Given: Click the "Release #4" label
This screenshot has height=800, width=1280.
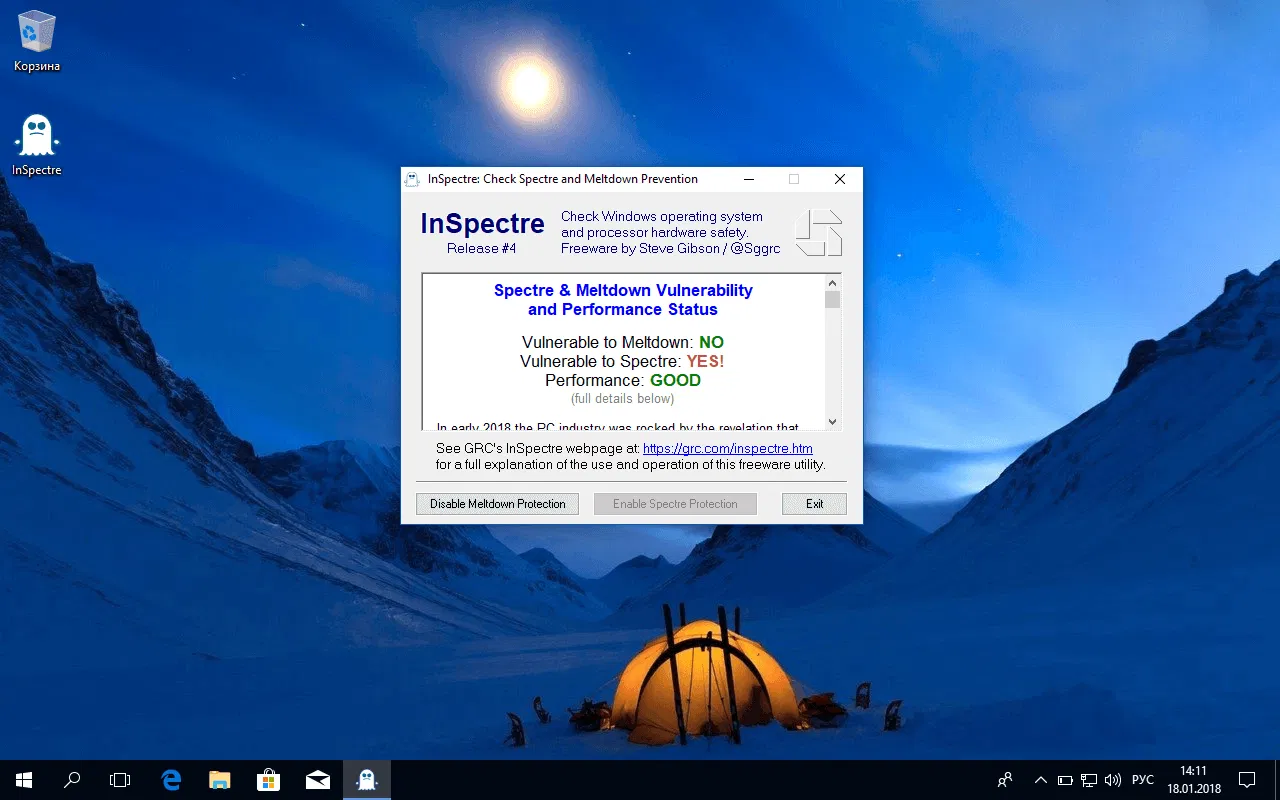Looking at the screenshot, I should tap(482, 248).
